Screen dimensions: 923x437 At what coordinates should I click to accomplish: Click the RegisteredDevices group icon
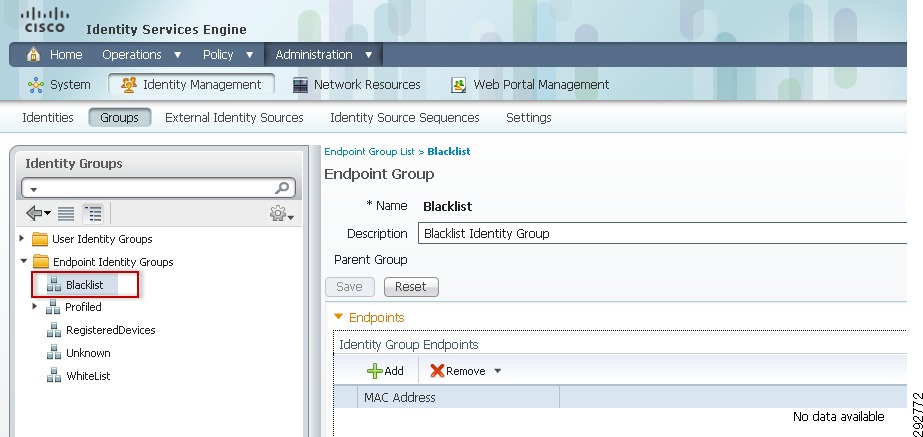pos(54,330)
